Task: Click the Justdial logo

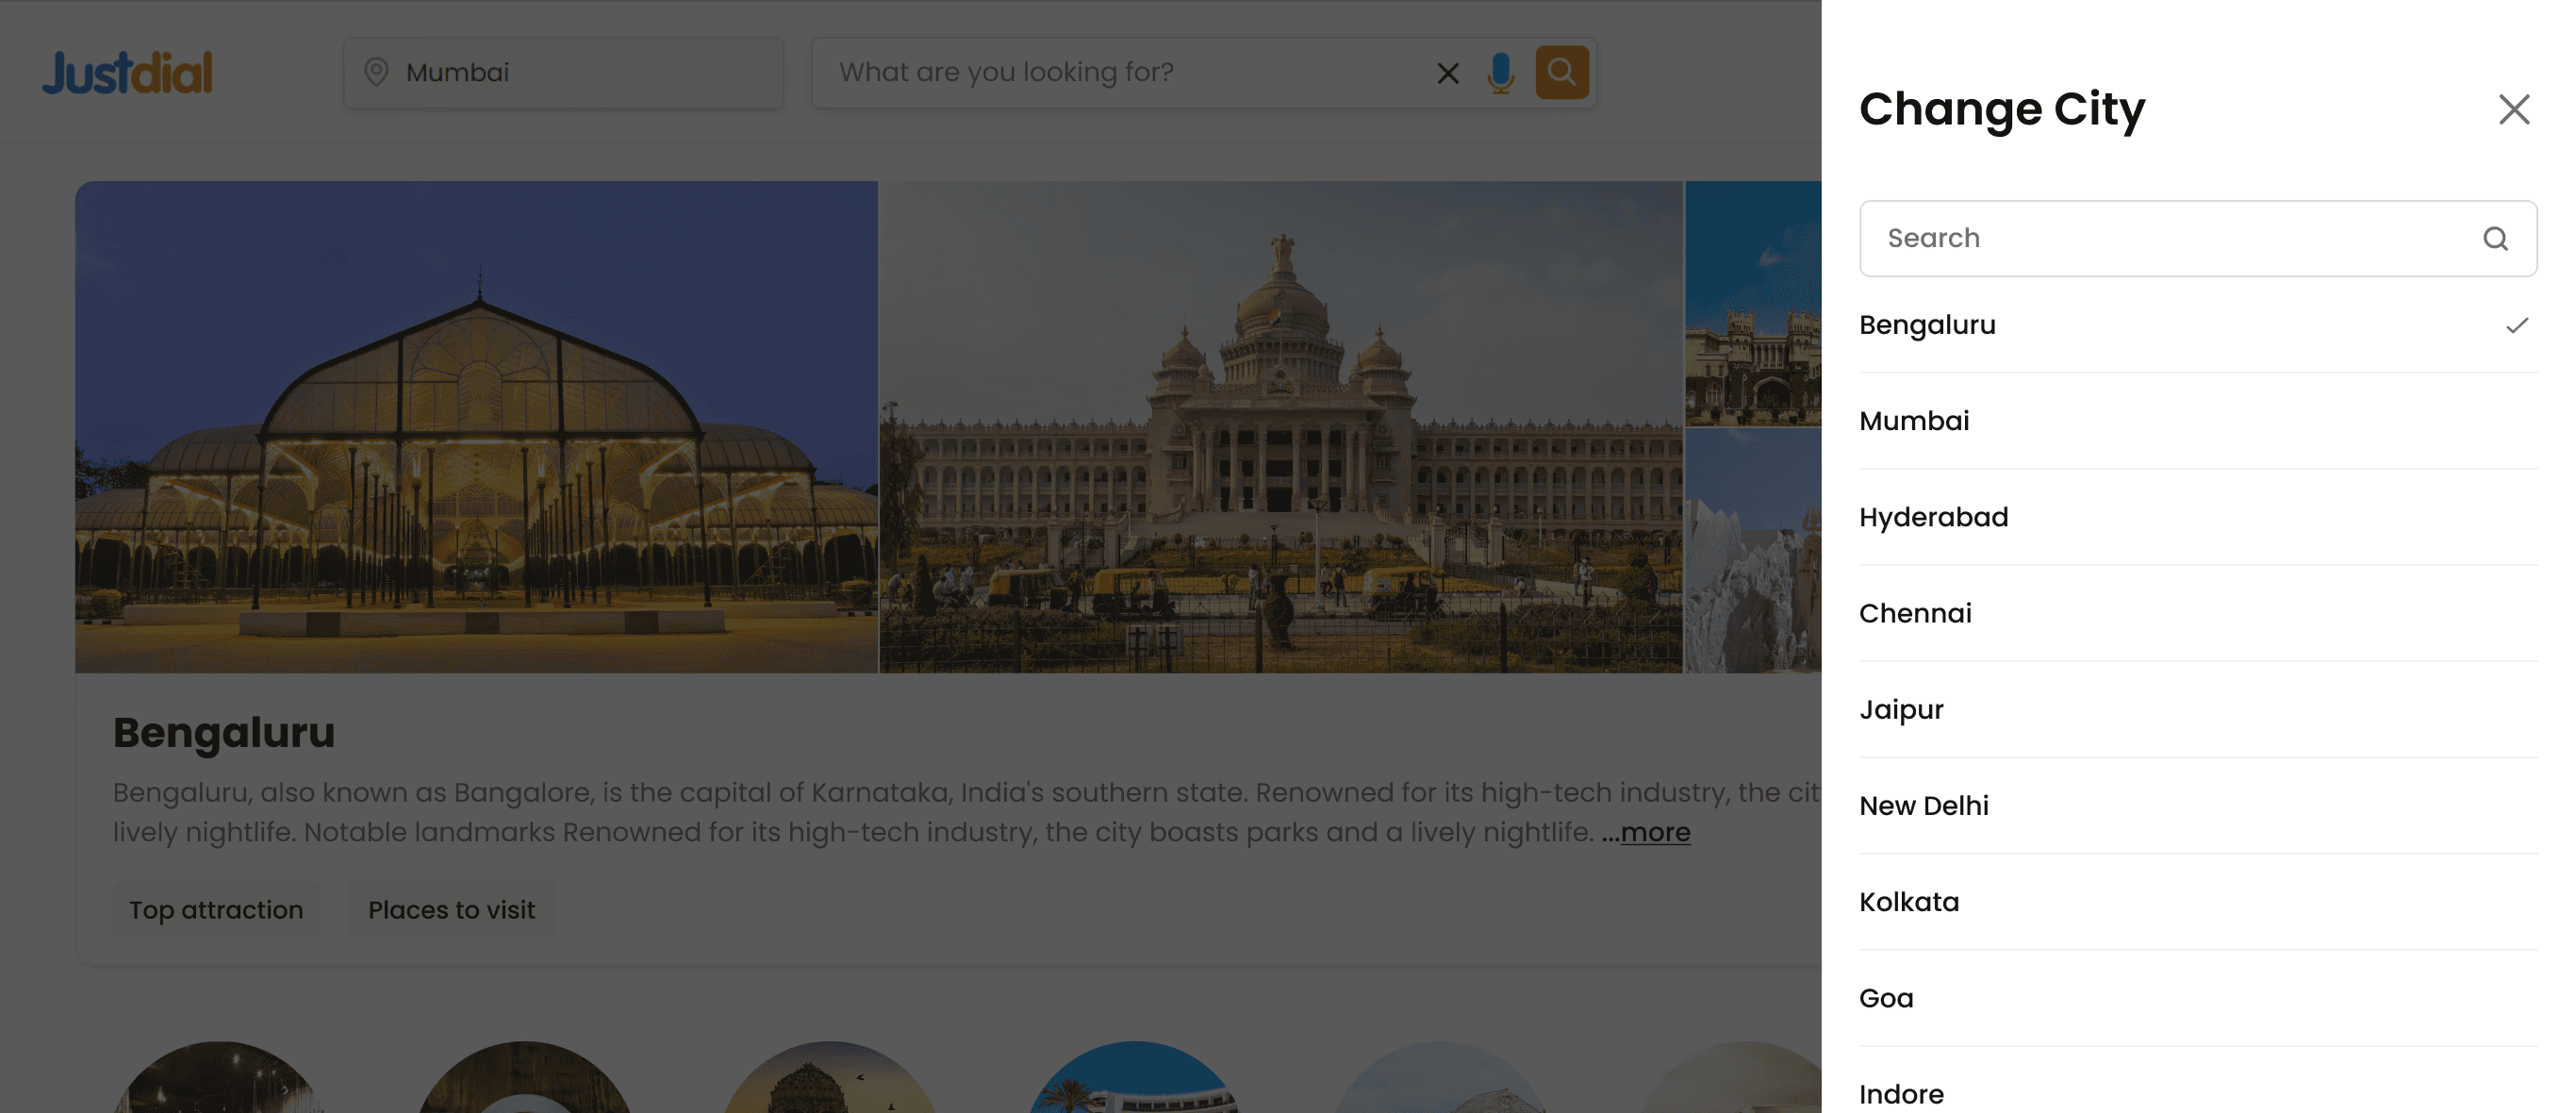Action: click(127, 73)
